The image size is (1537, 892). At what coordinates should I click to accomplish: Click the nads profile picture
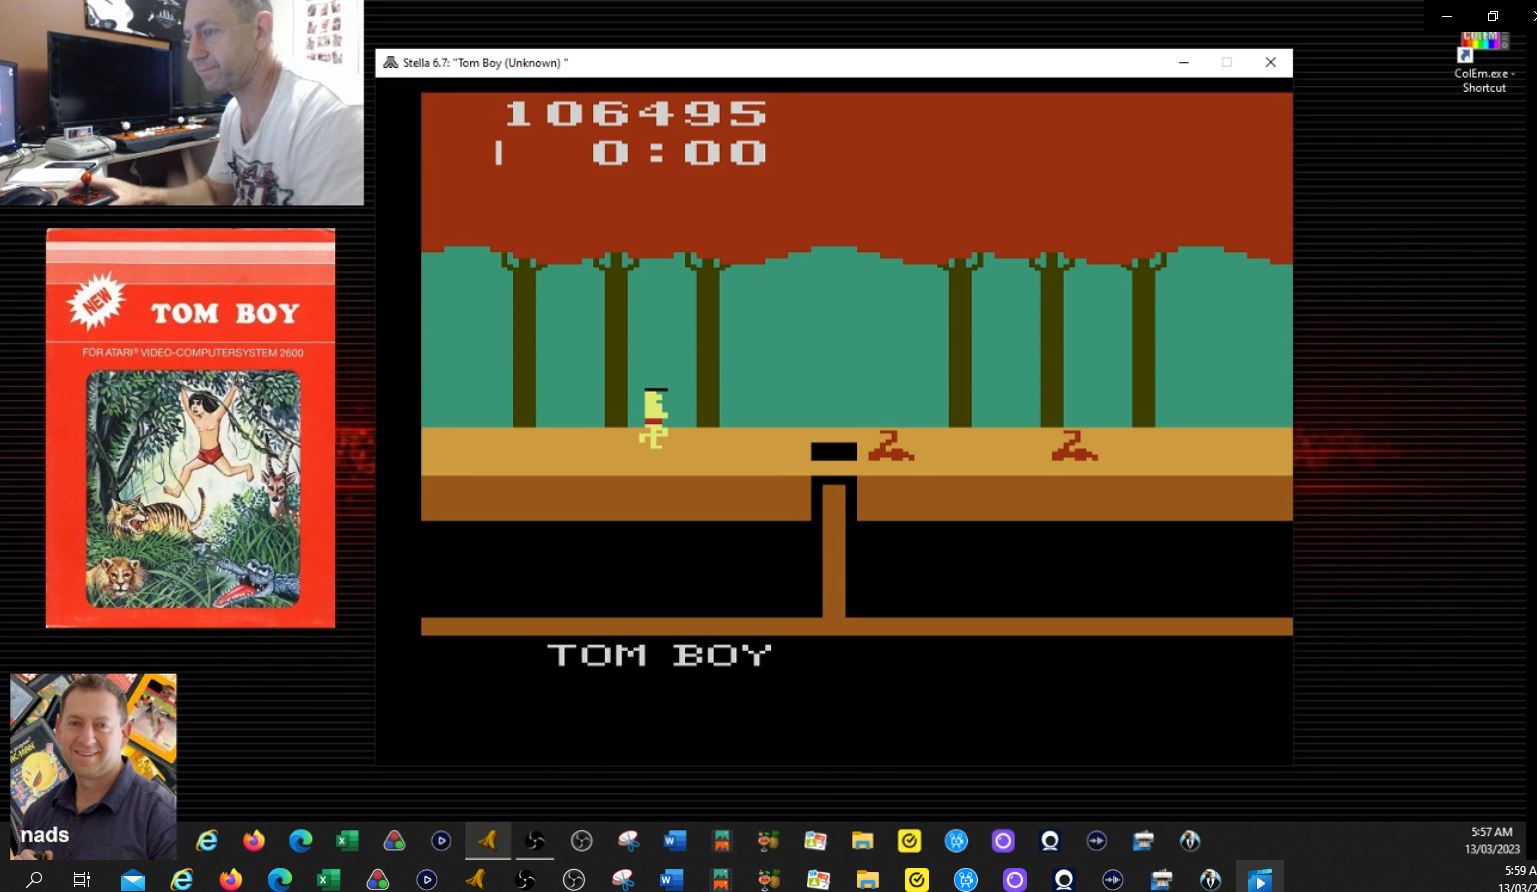pyautogui.click(x=93, y=765)
